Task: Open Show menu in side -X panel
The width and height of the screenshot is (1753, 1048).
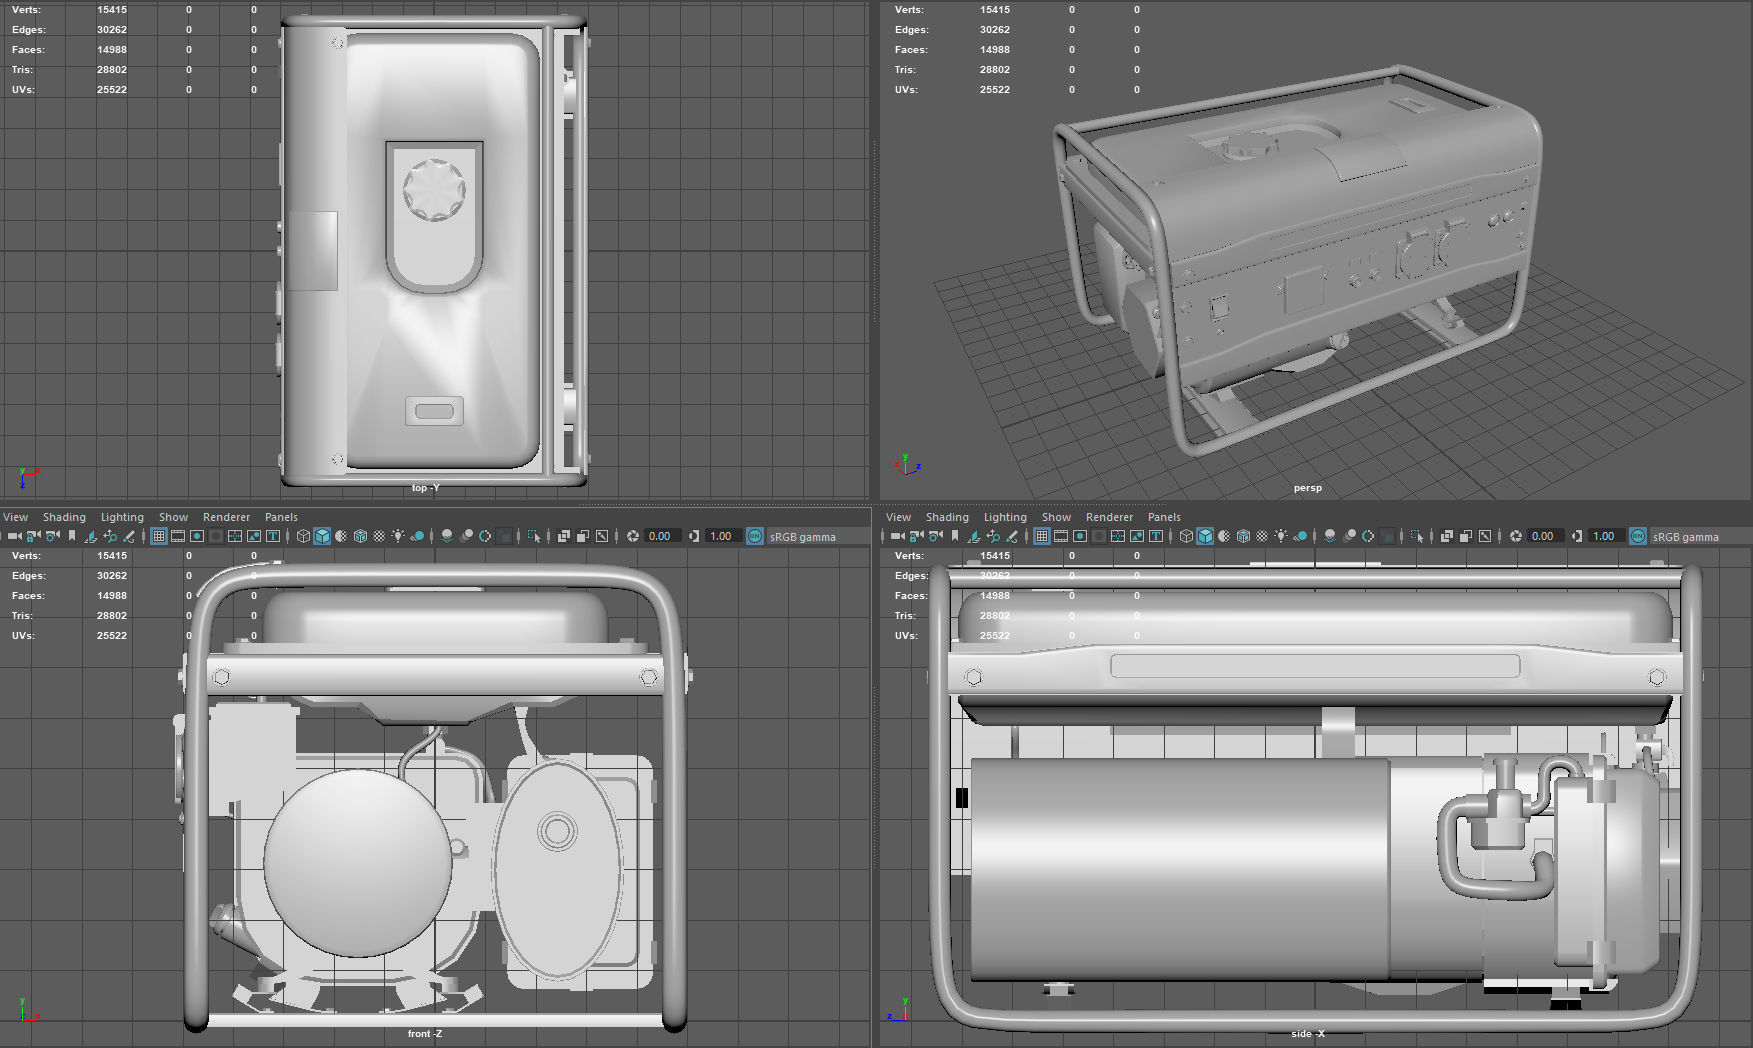Action: (x=1056, y=517)
